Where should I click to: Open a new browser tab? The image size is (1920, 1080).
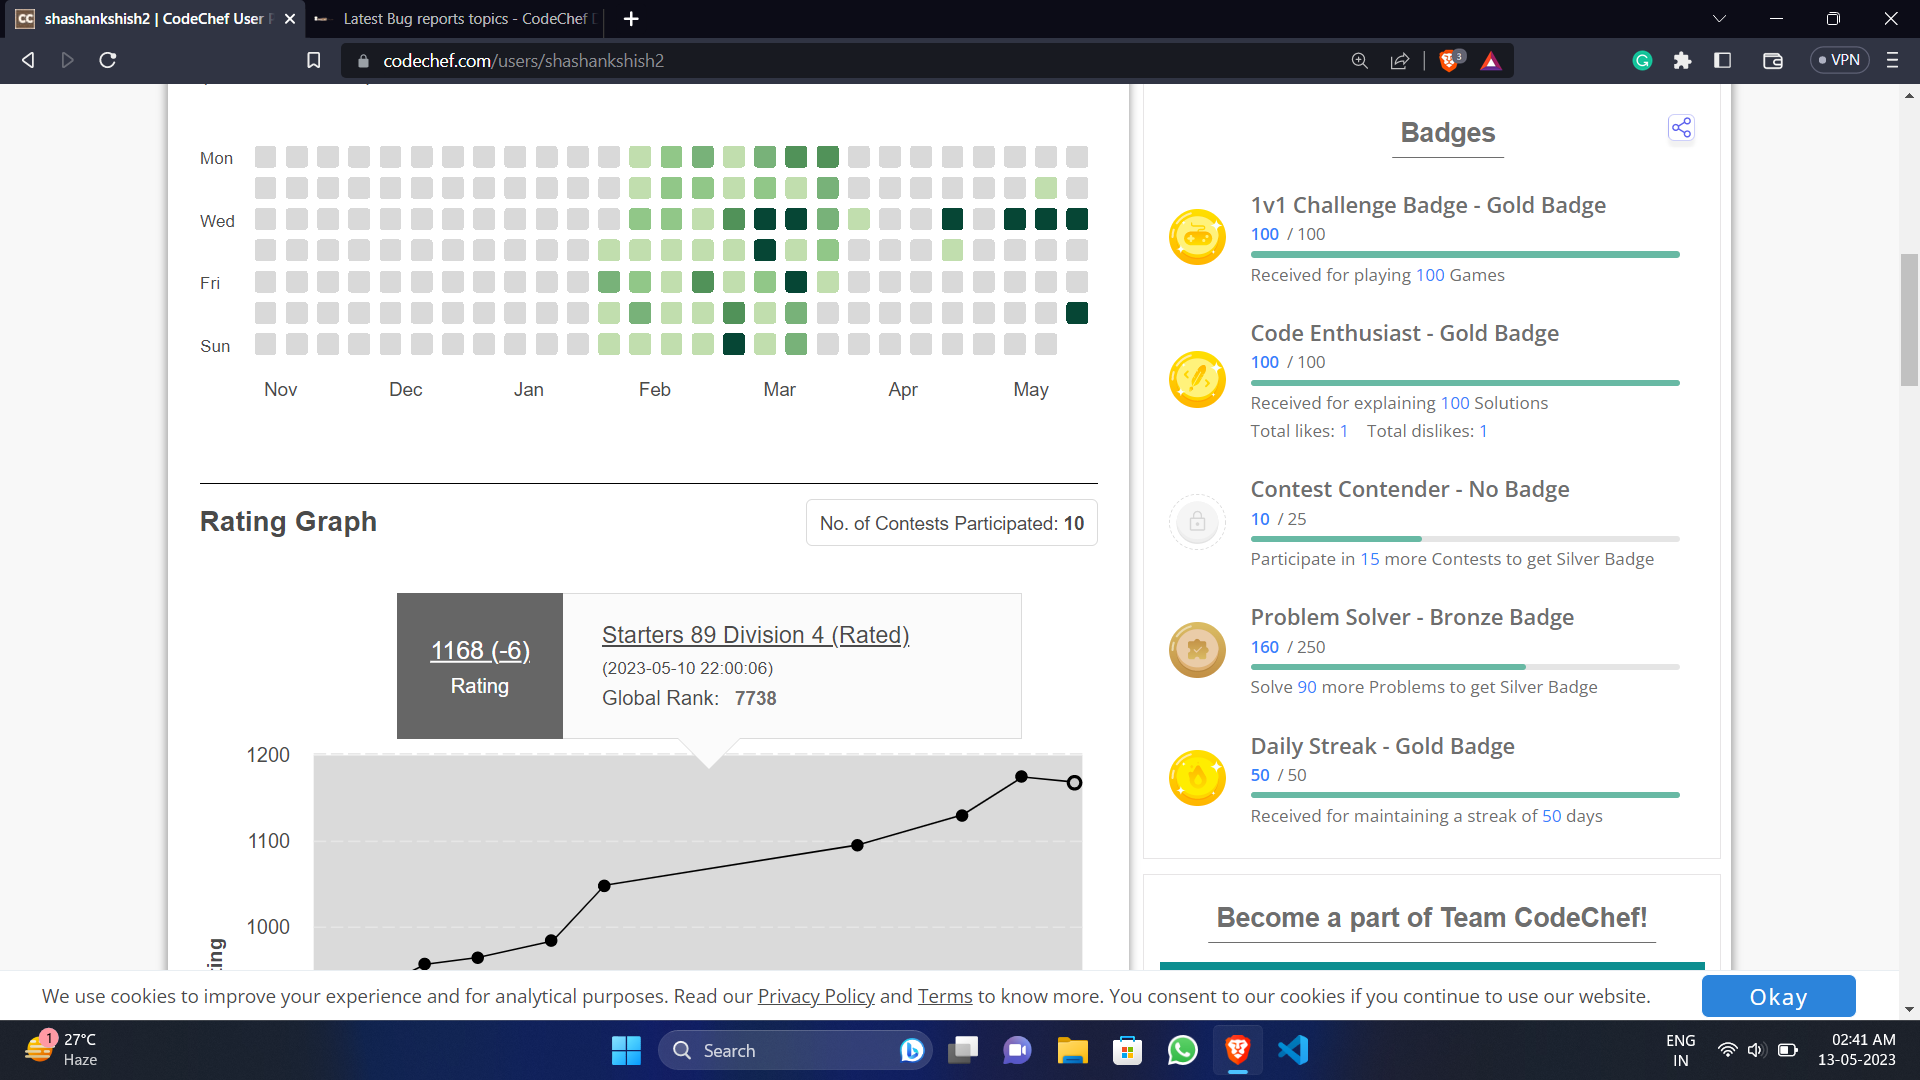[x=631, y=19]
